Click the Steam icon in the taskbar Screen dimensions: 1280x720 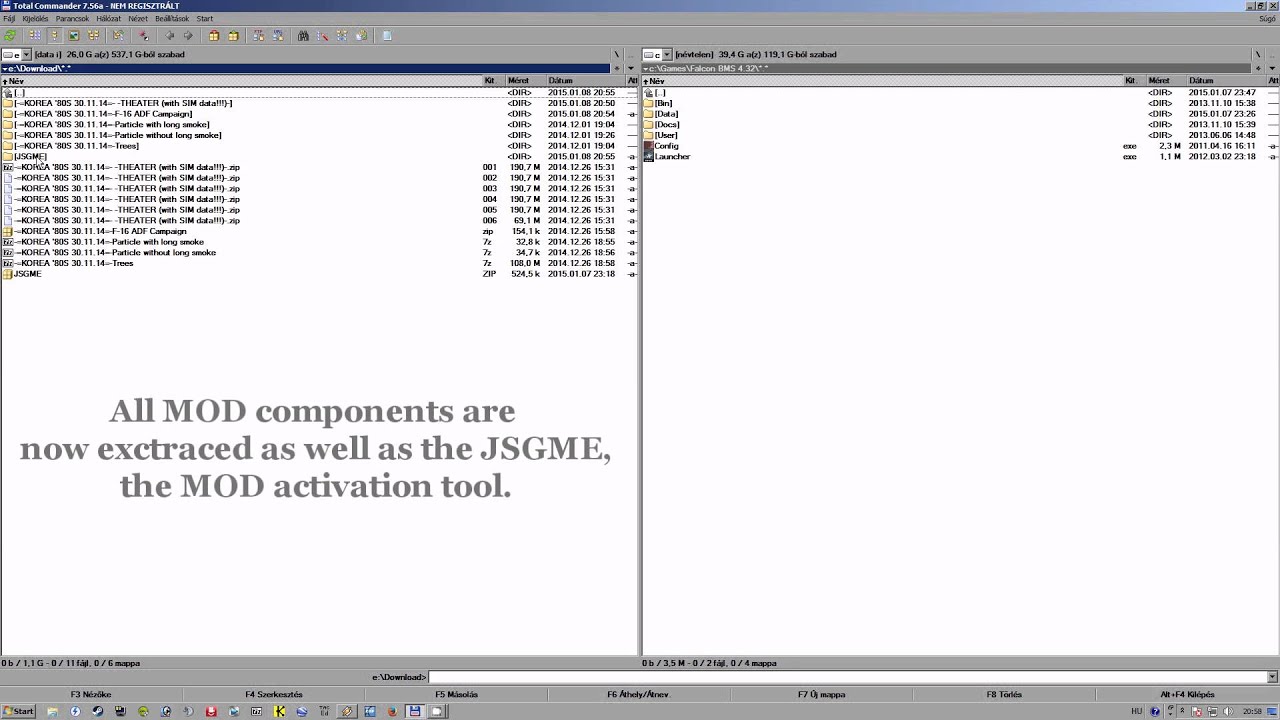pyautogui.click(x=97, y=711)
